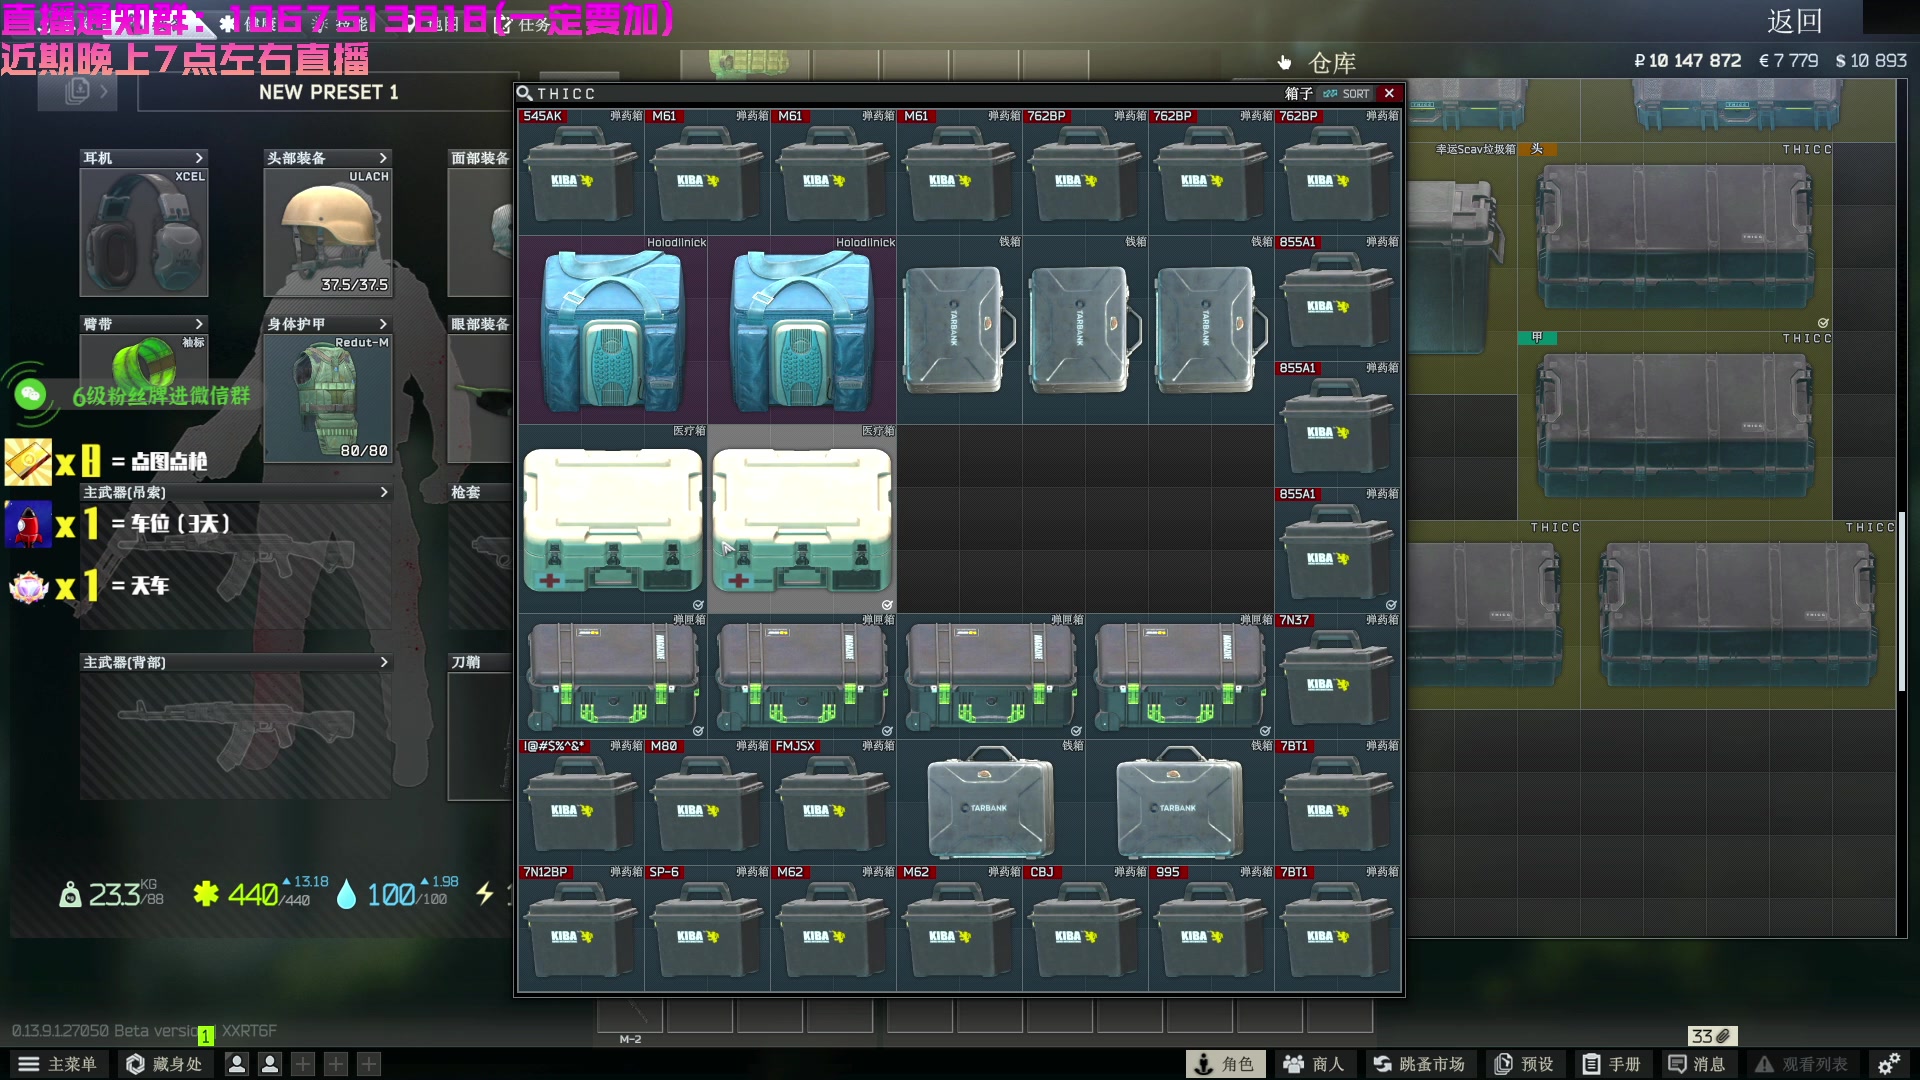Click the search magnifier in THICC window

pos(524,93)
